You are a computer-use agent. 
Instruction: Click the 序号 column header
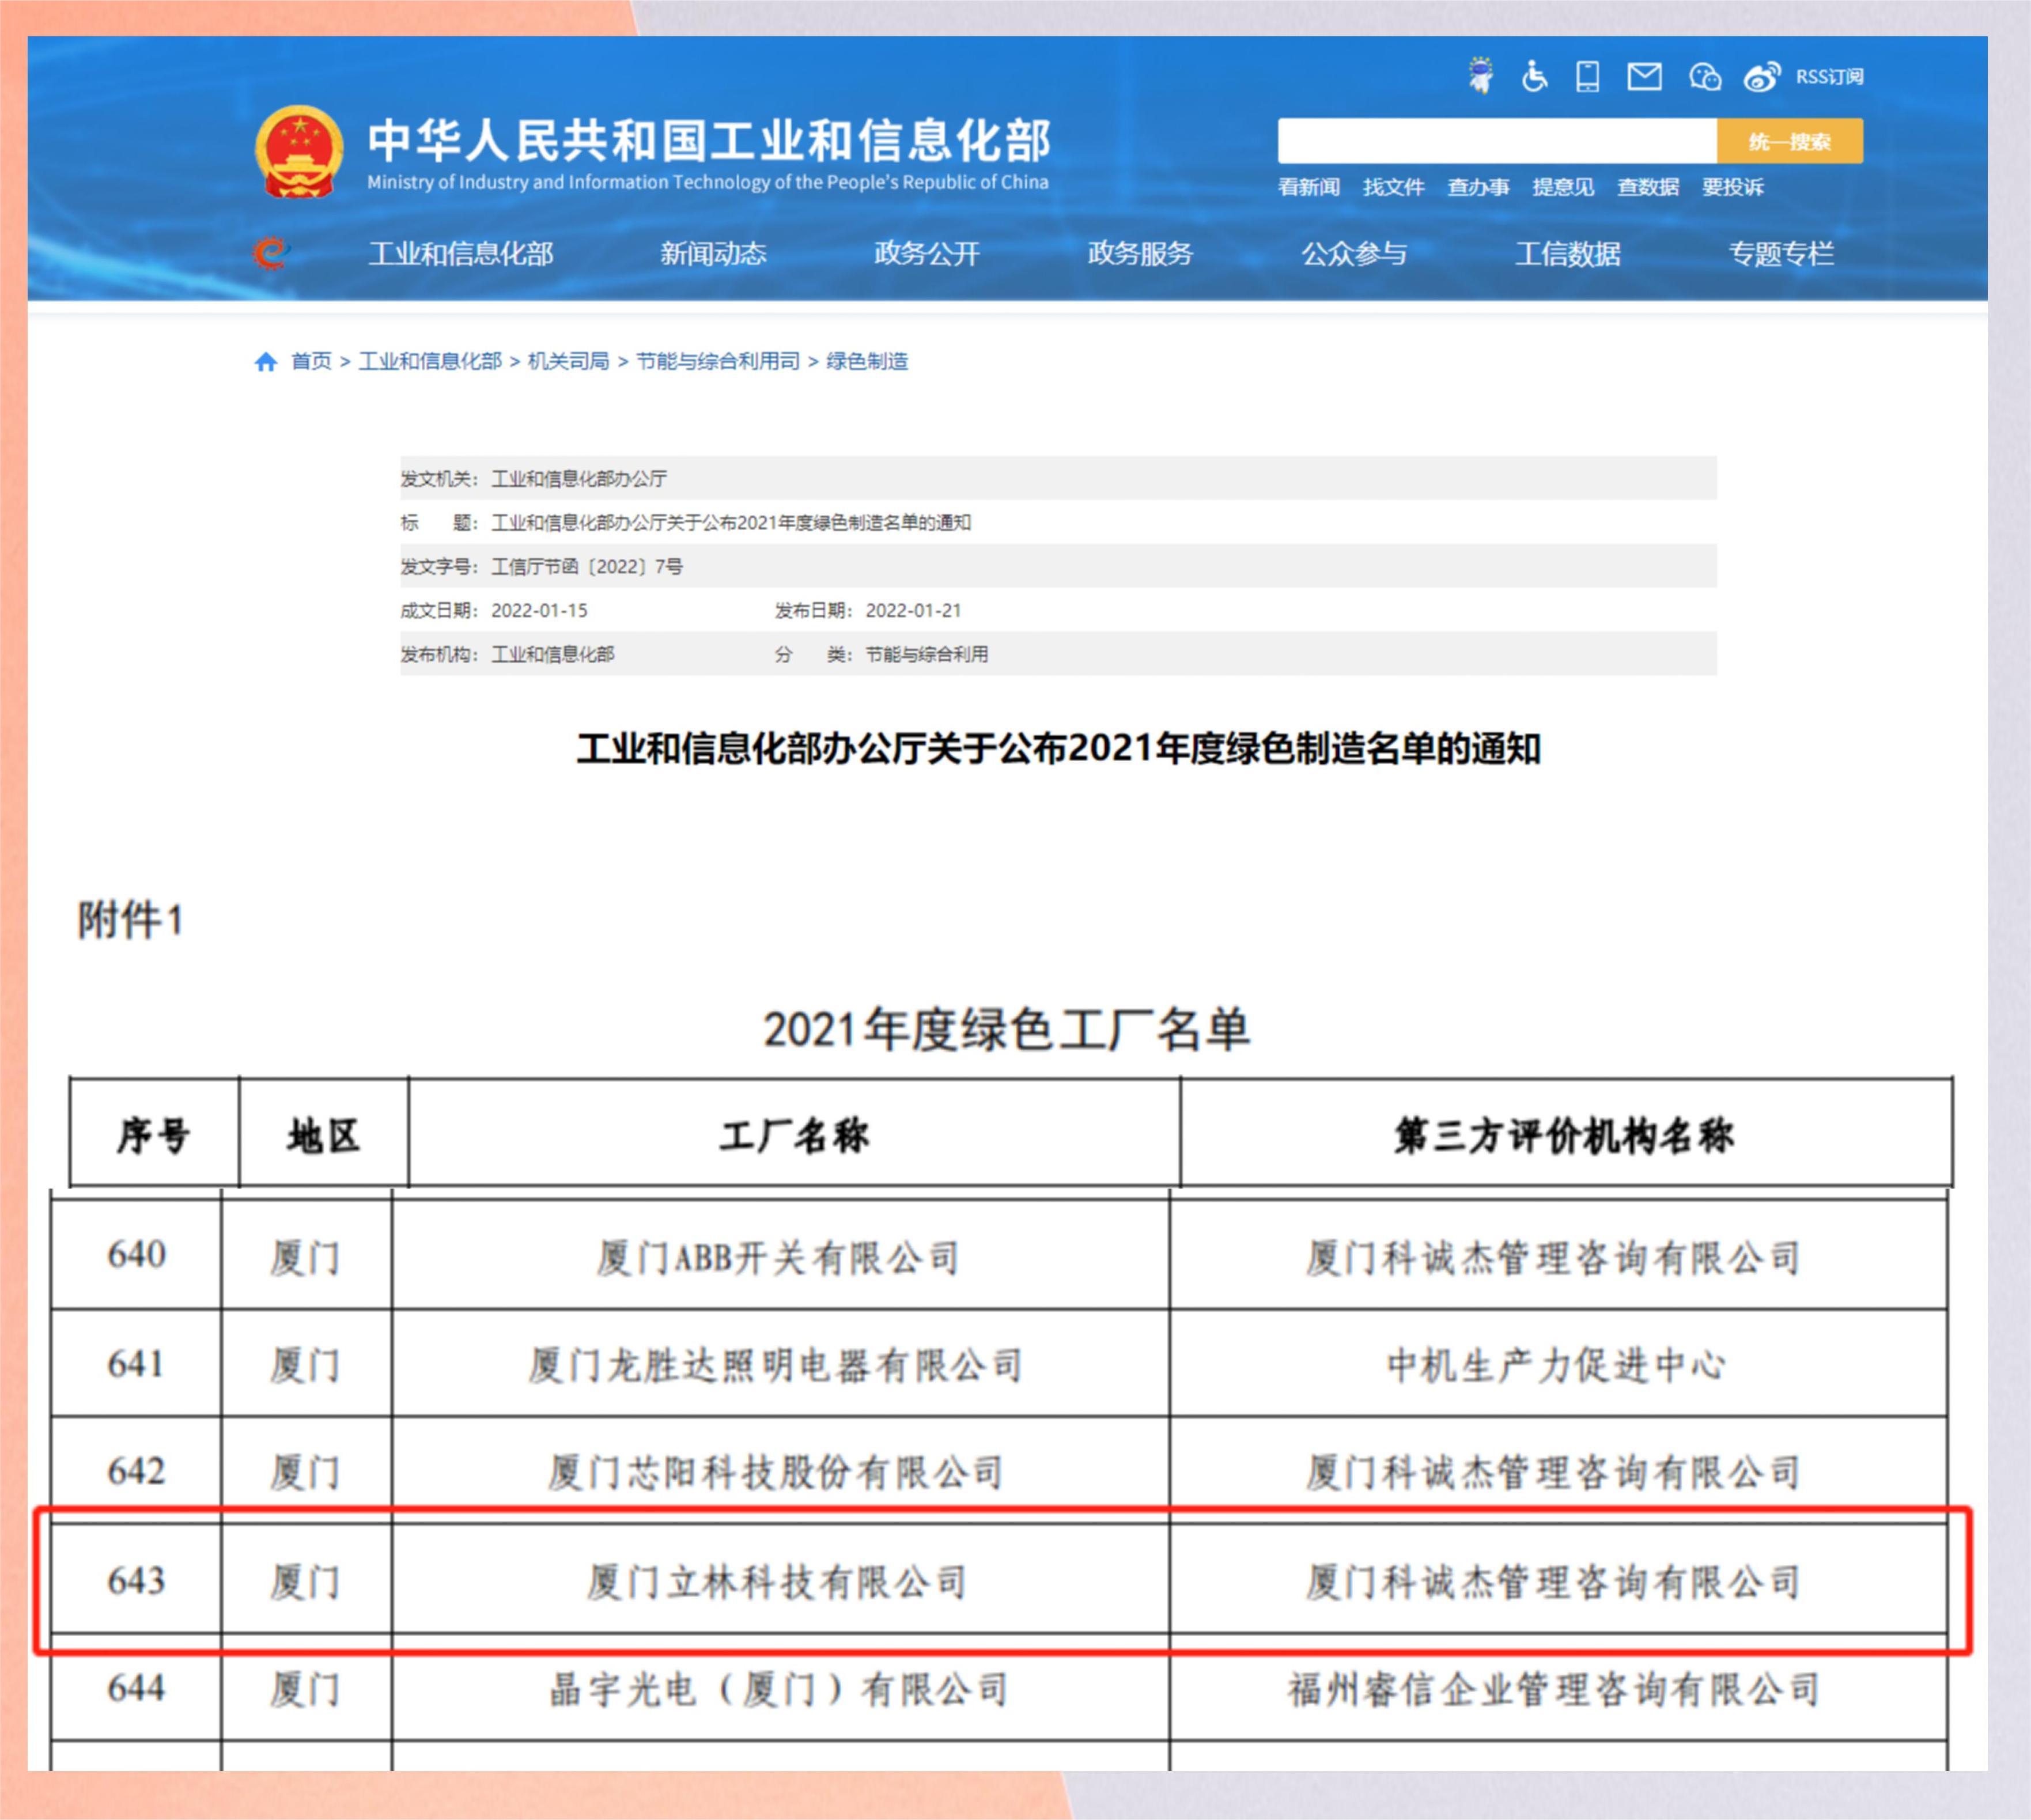pyautogui.click(x=154, y=1135)
